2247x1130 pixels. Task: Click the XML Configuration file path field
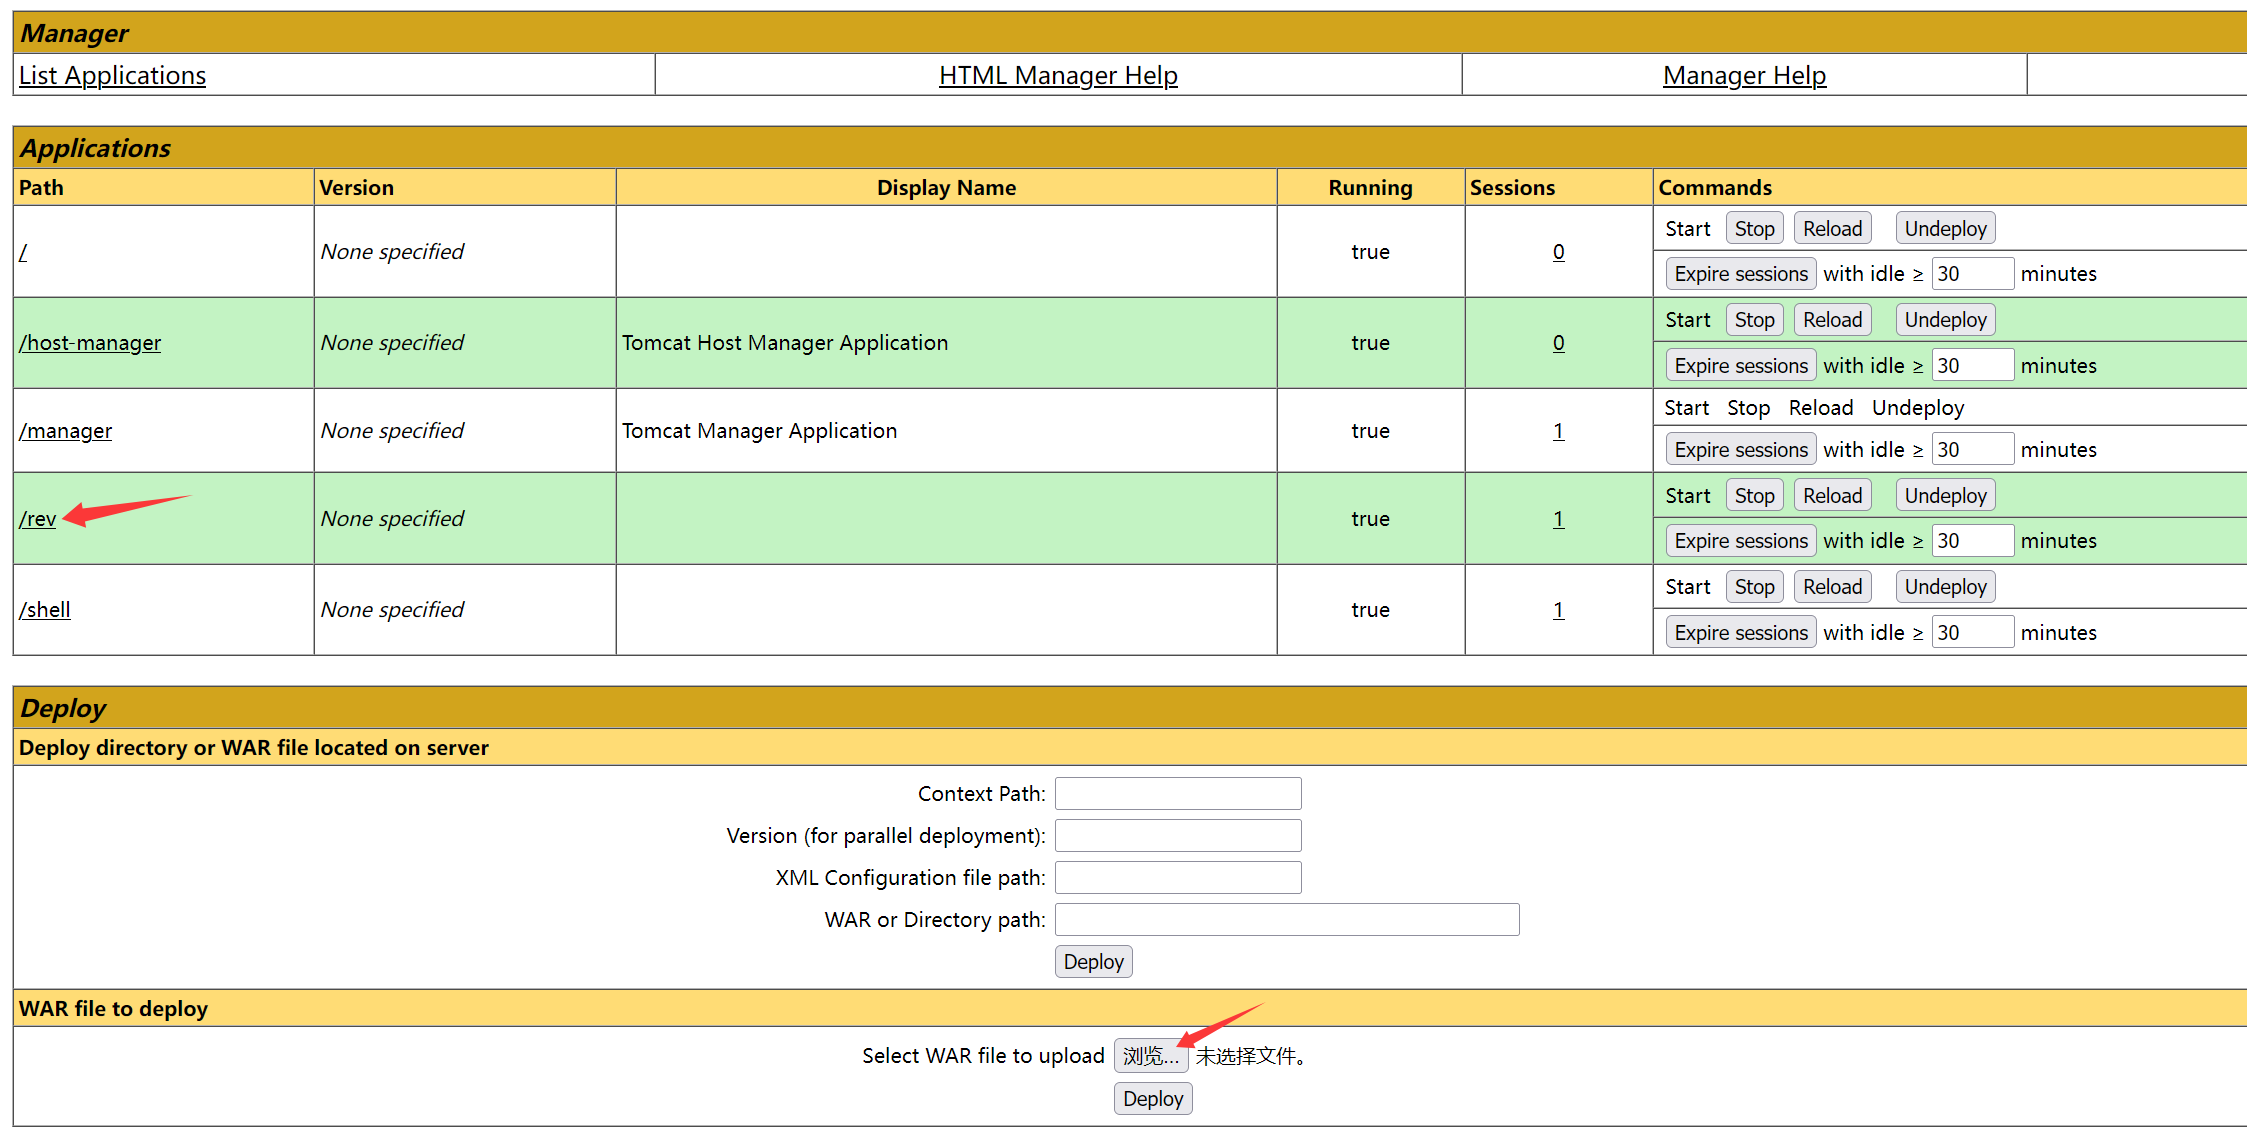(1178, 878)
